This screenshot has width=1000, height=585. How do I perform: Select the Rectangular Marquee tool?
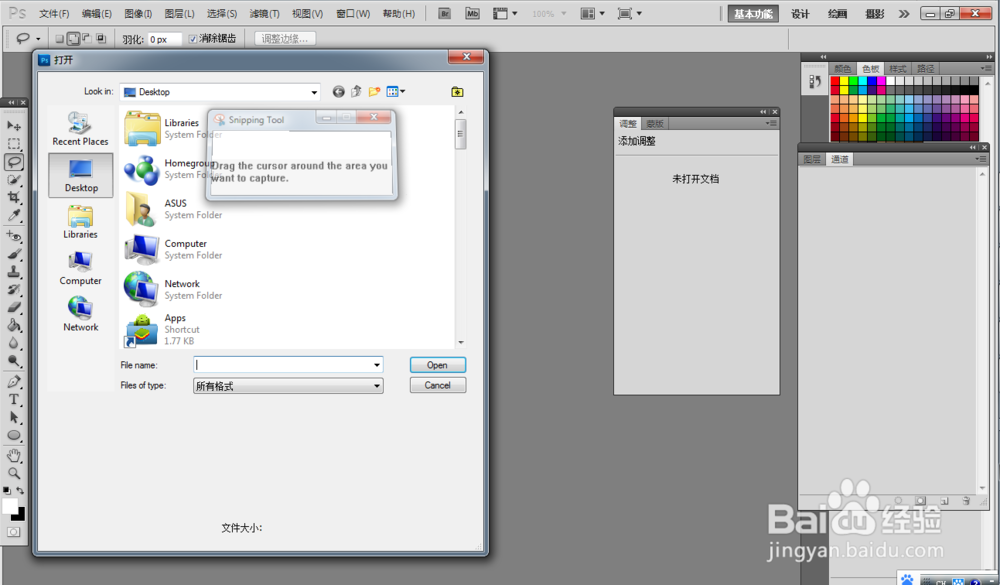pos(13,144)
